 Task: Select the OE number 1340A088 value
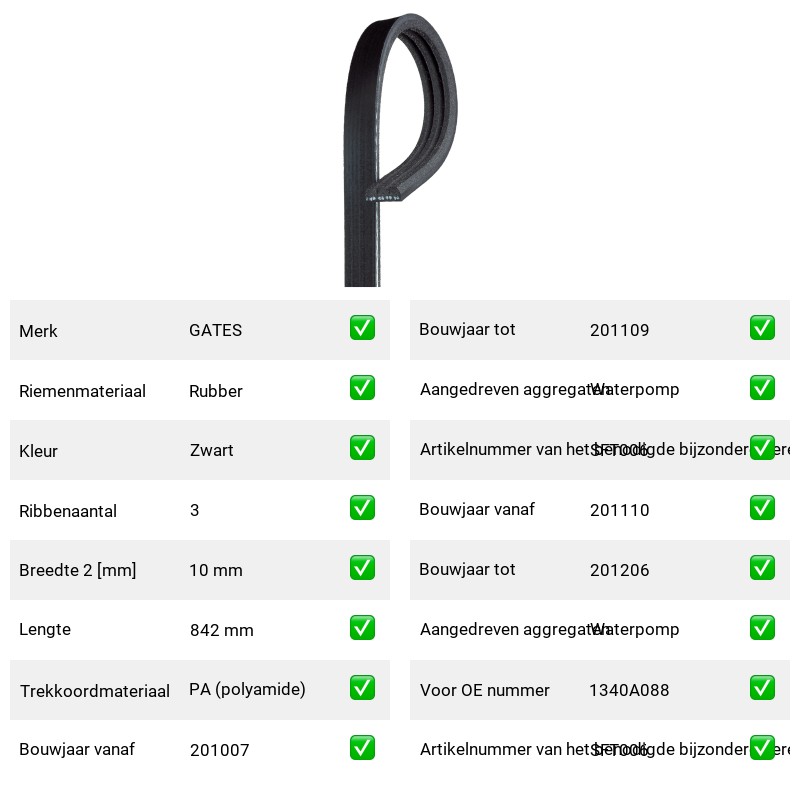pos(629,690)
